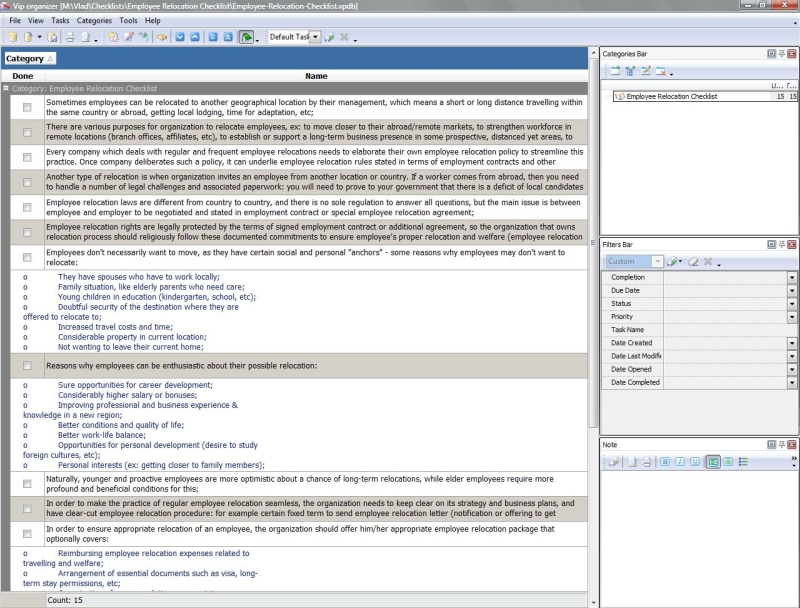Open the Categories menu
800x608 pixels.
point(94,20)
